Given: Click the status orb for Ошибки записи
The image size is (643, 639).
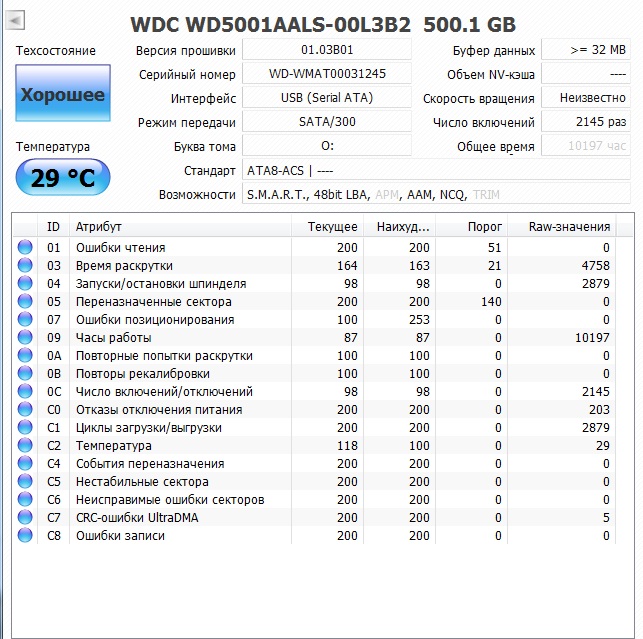Looking at the screenshot, I should click(x=25, y=536).
